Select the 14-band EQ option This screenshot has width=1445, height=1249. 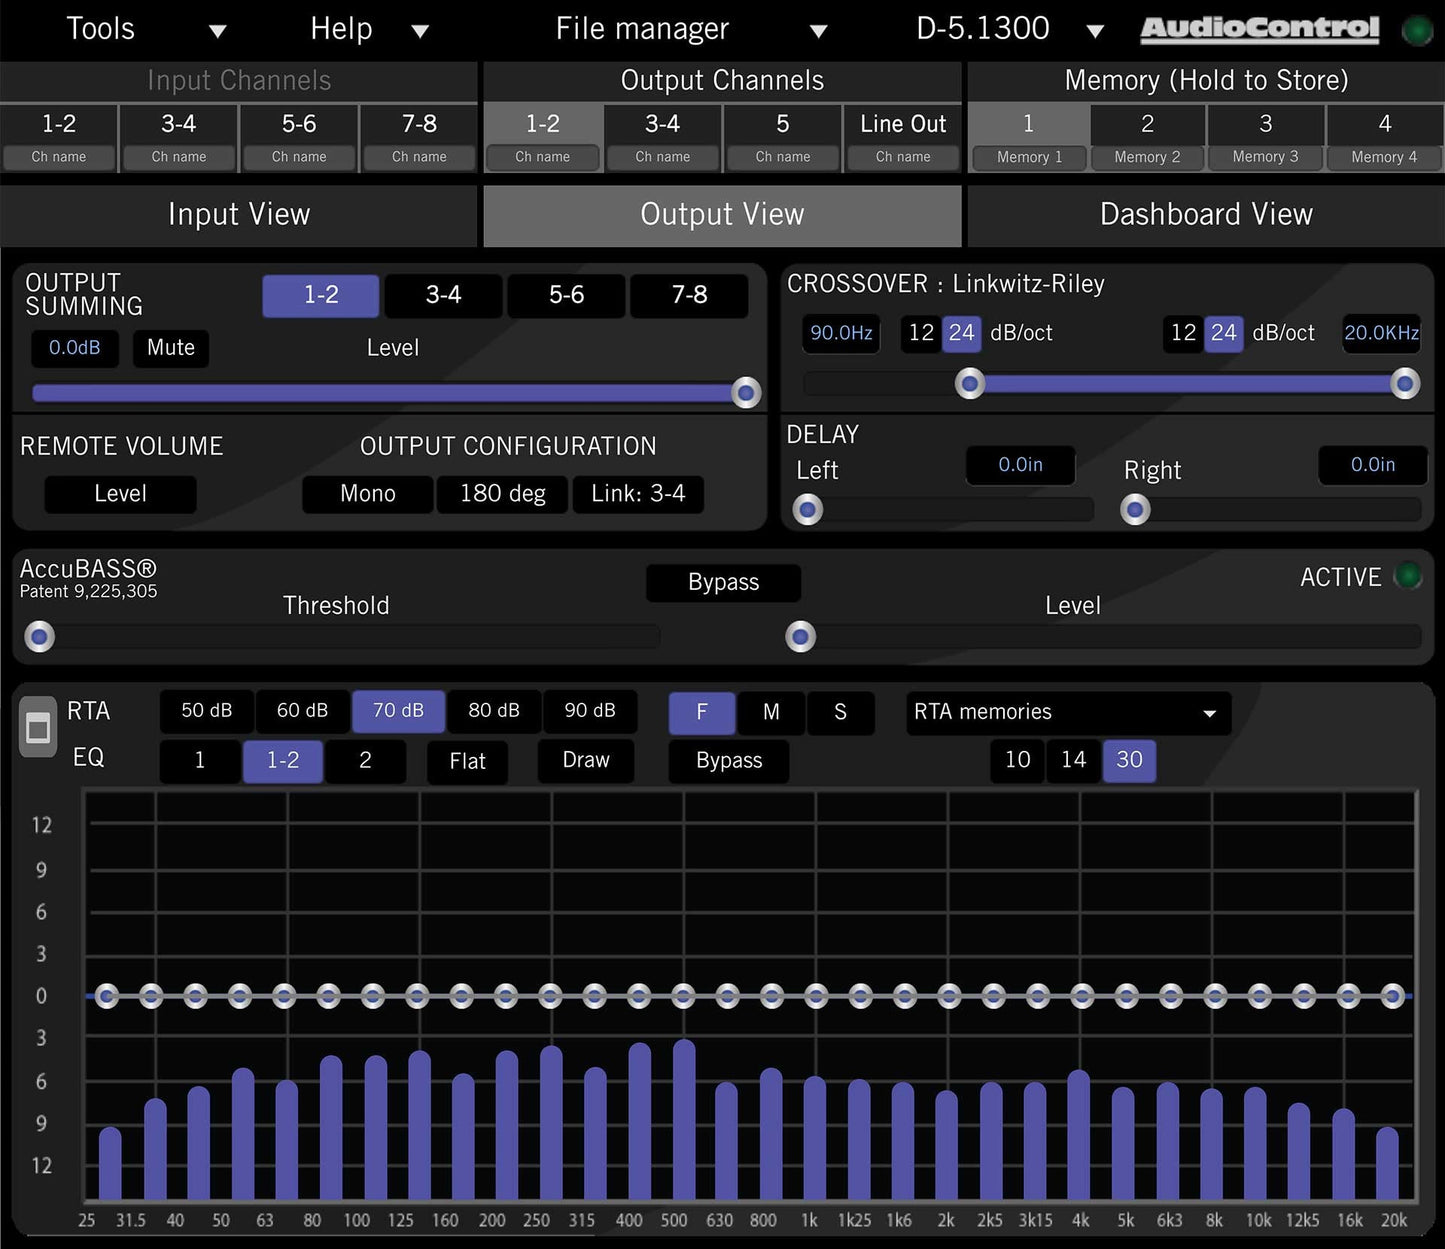pos(1072,760)
